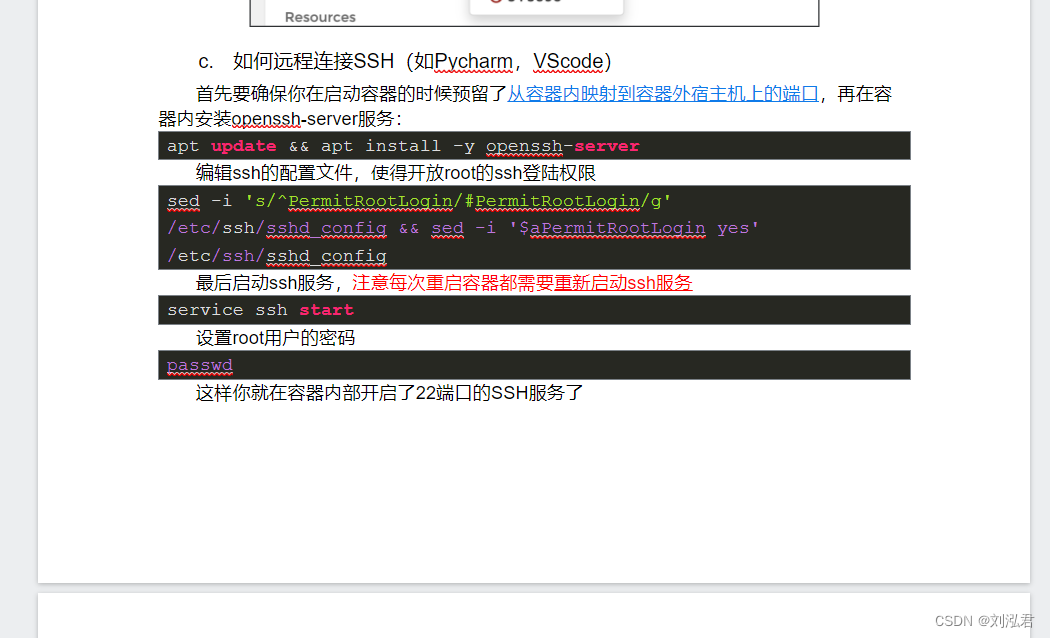
Task: Click the "sshd_config" file path text
Action: tap(326, 228)
